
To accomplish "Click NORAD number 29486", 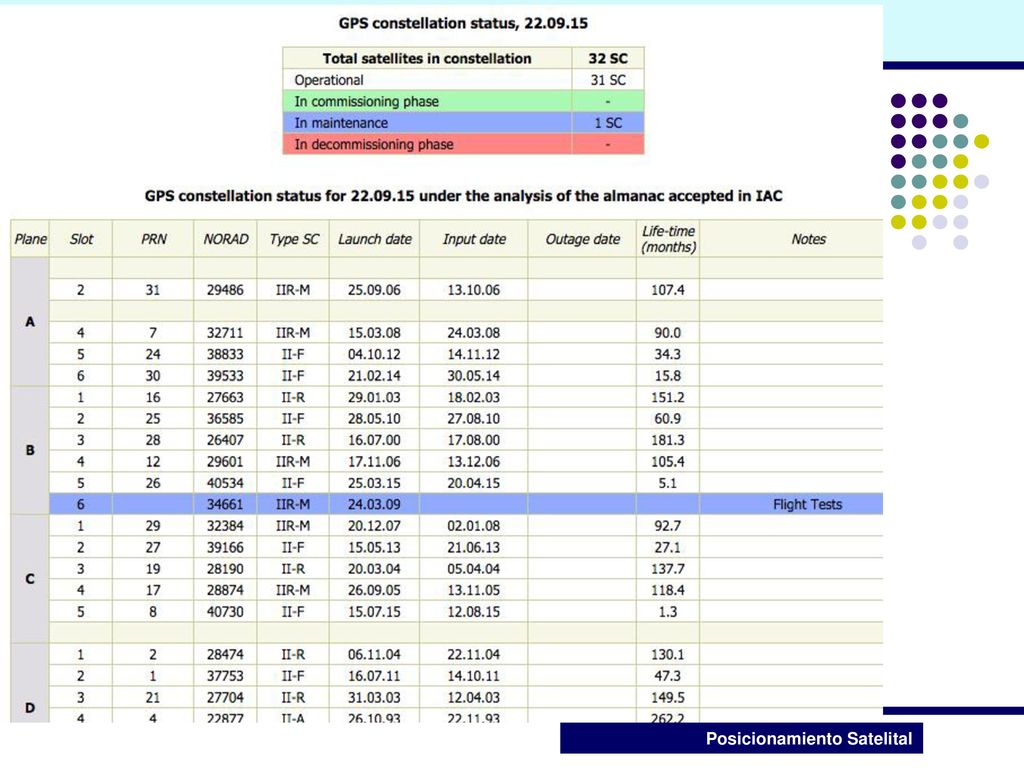I will pyautogui.click(x=225, y=290).
